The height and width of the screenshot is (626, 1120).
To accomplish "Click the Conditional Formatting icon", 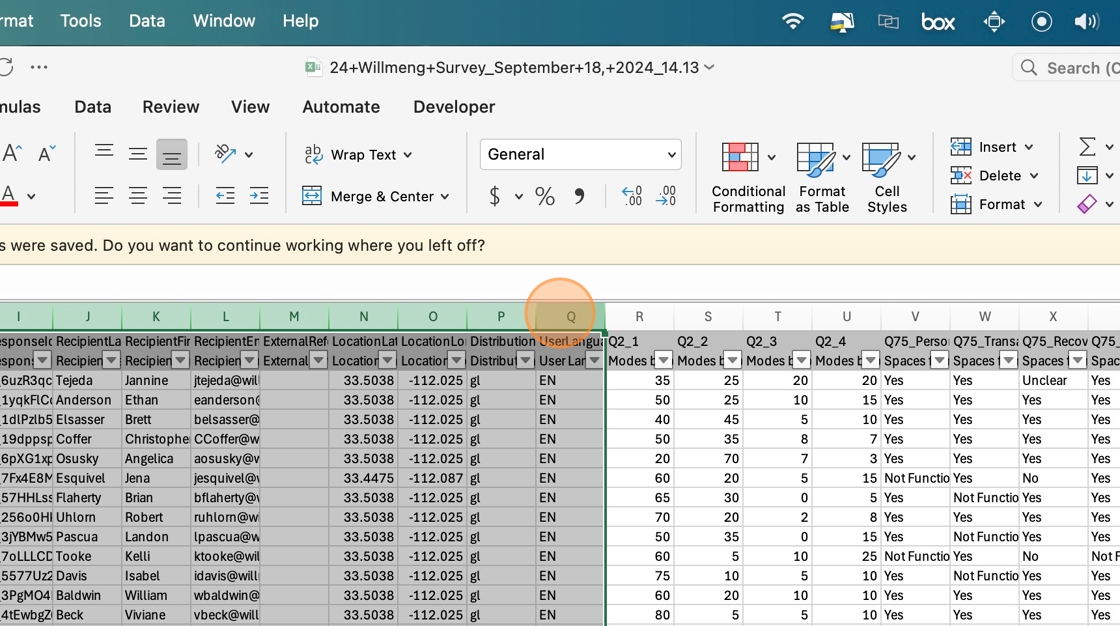I will 740,158.
